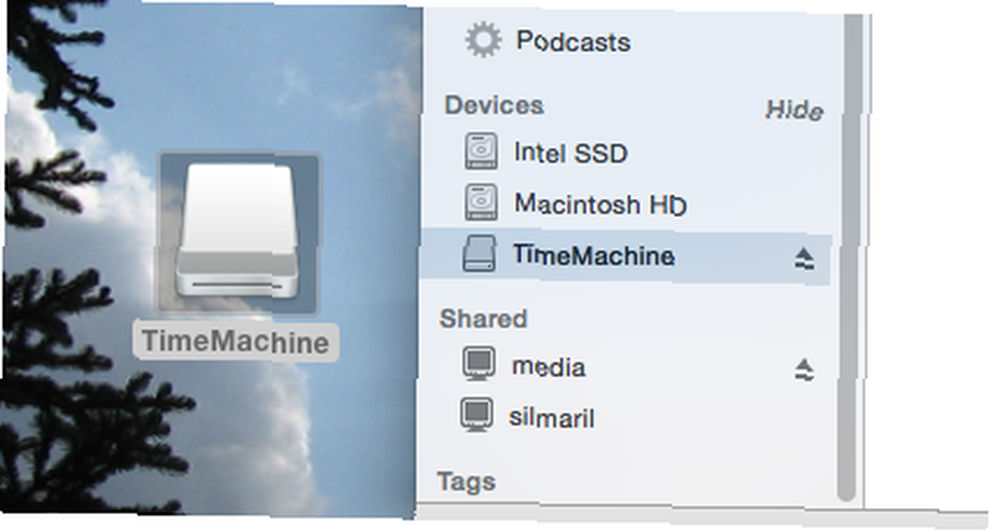Click the Tags section header
Image resolution: width=1000 pixels, height=532 pixels.
(x=466, y=482)
